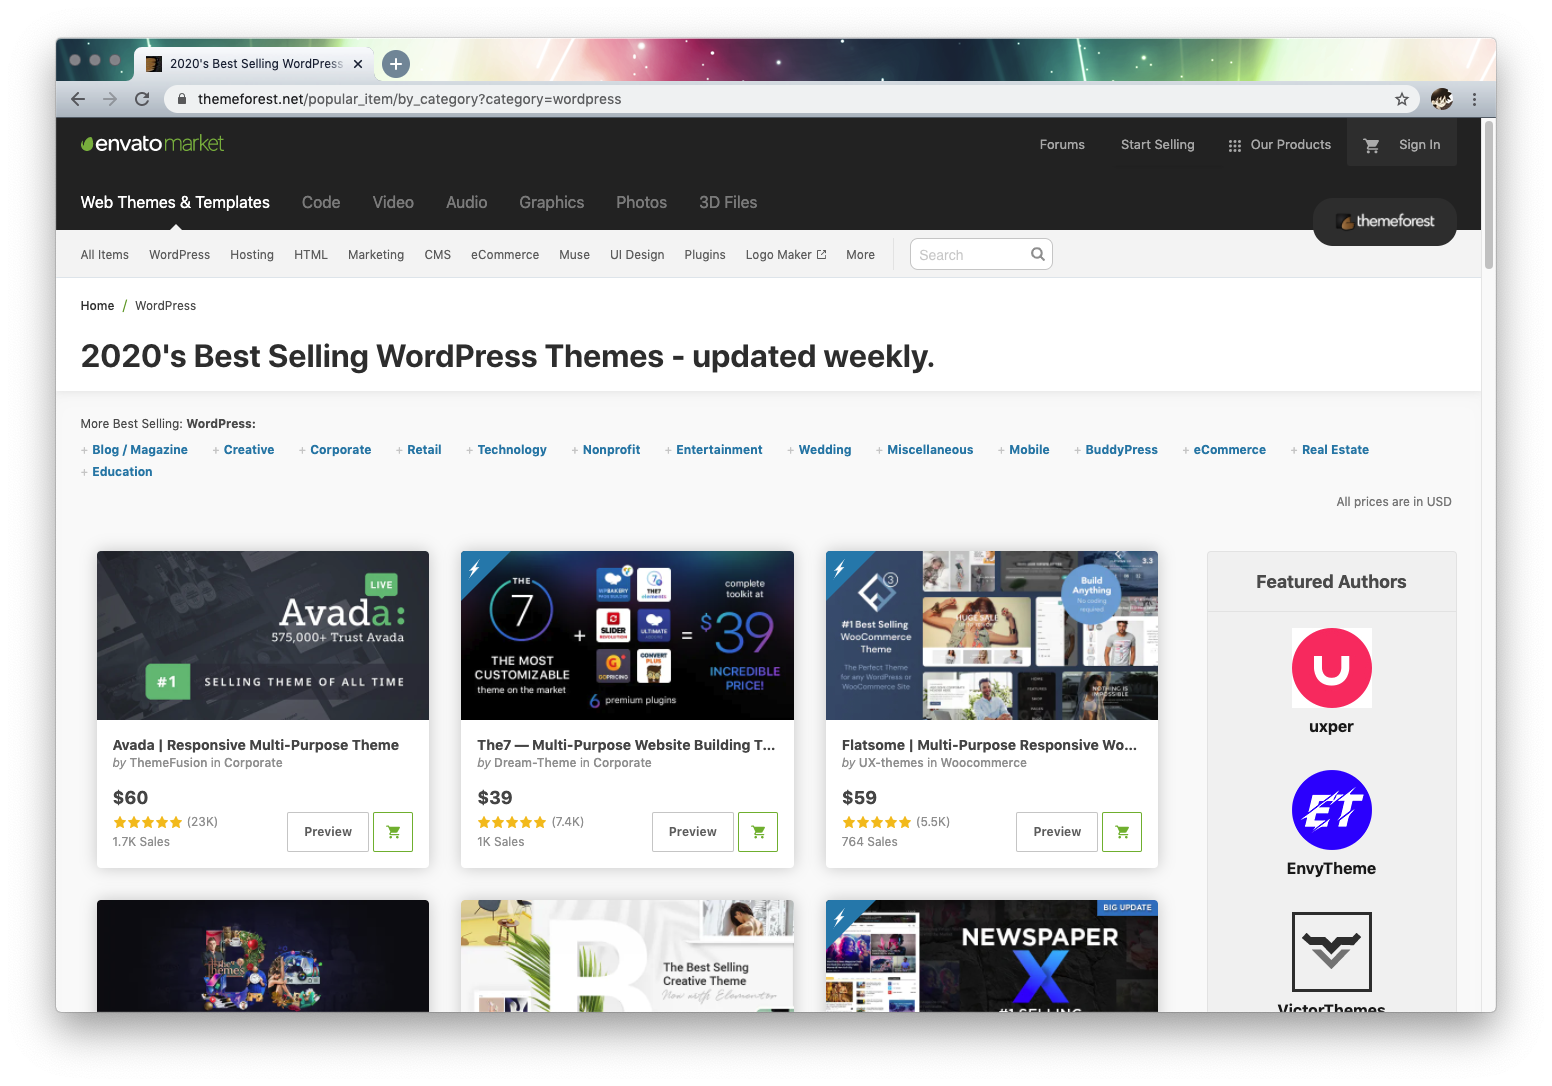Screen dimensions: 1552x1086
Task: Open Avada theme title link
Action: 256,745
